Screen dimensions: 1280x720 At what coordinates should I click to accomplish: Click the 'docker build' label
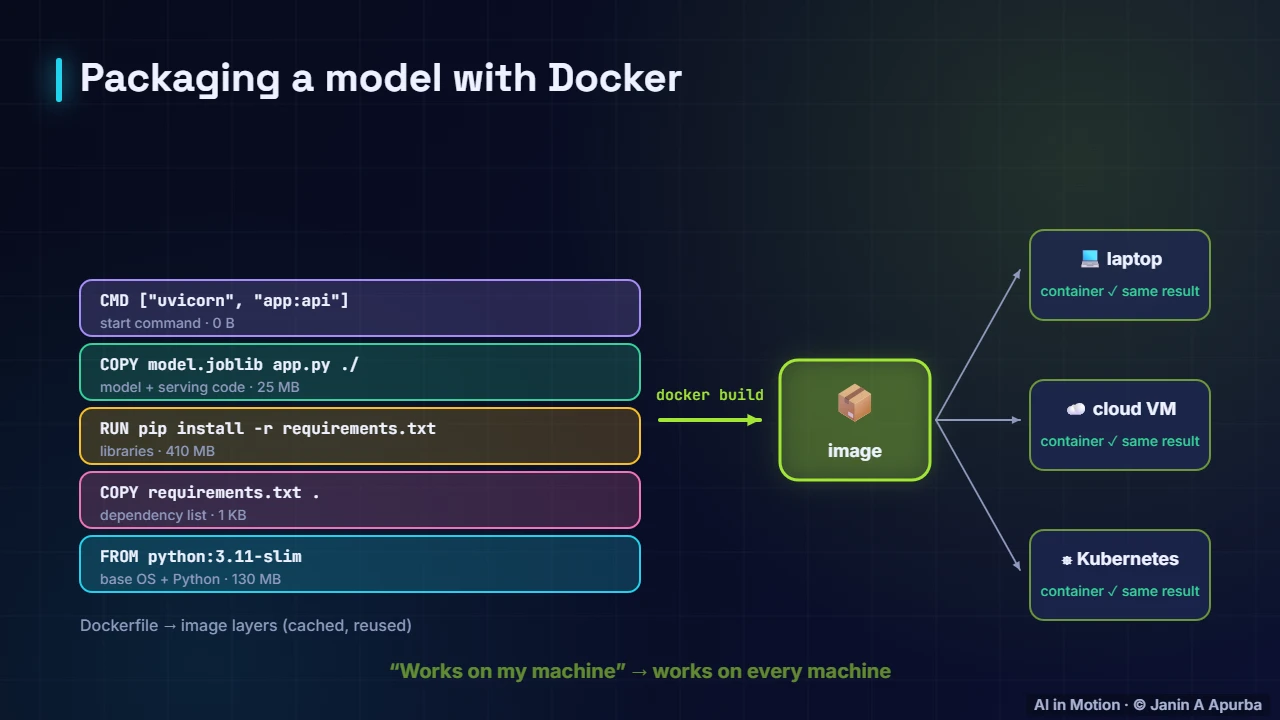point(710,395)
